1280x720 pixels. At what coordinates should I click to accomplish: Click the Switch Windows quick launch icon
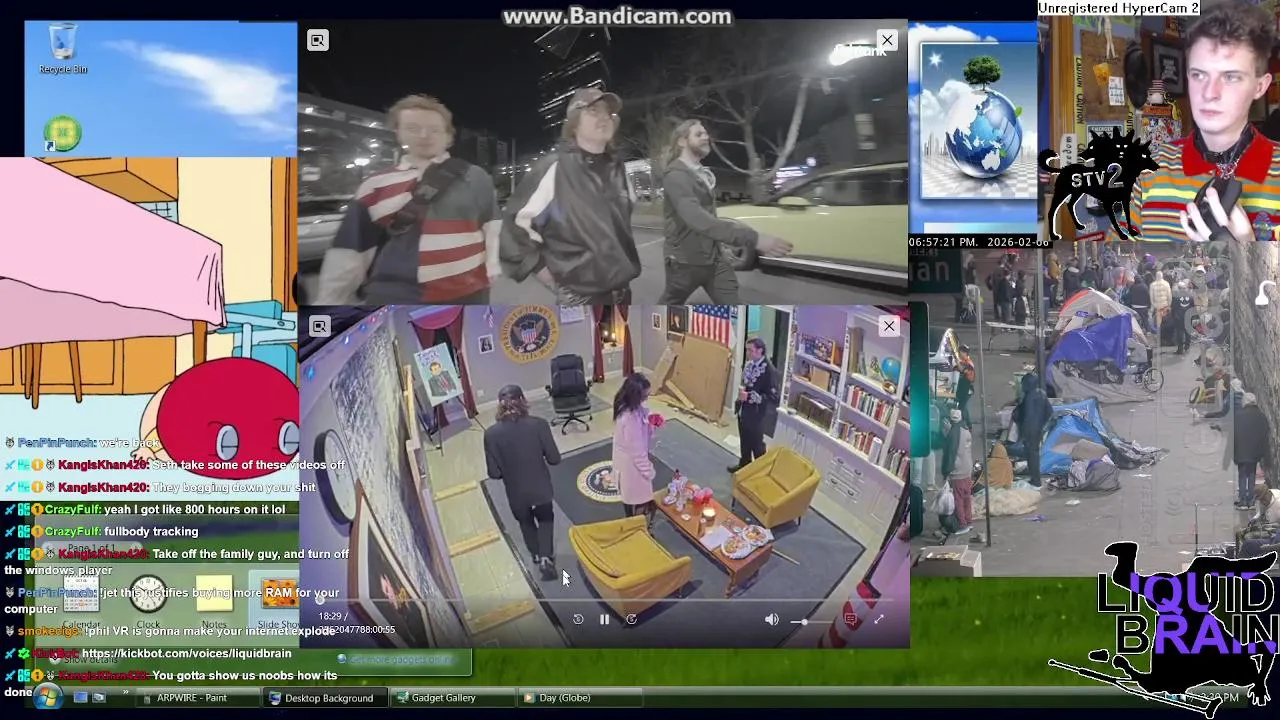coord(99,697)
